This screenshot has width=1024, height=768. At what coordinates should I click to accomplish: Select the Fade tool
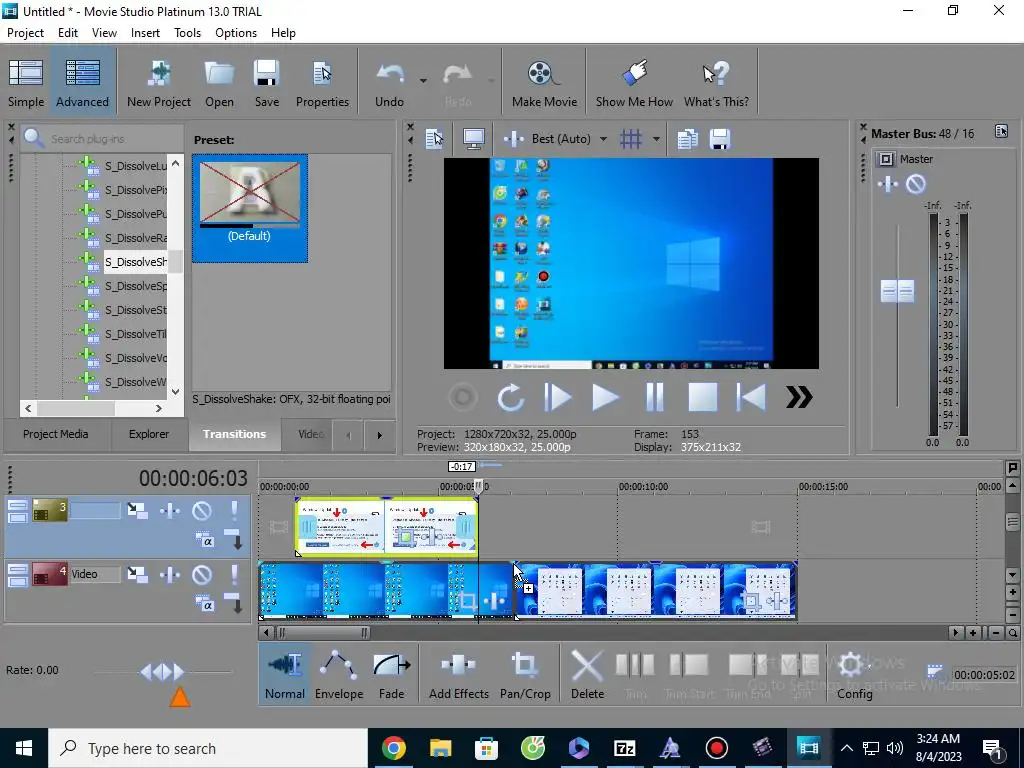click(391, 675)
